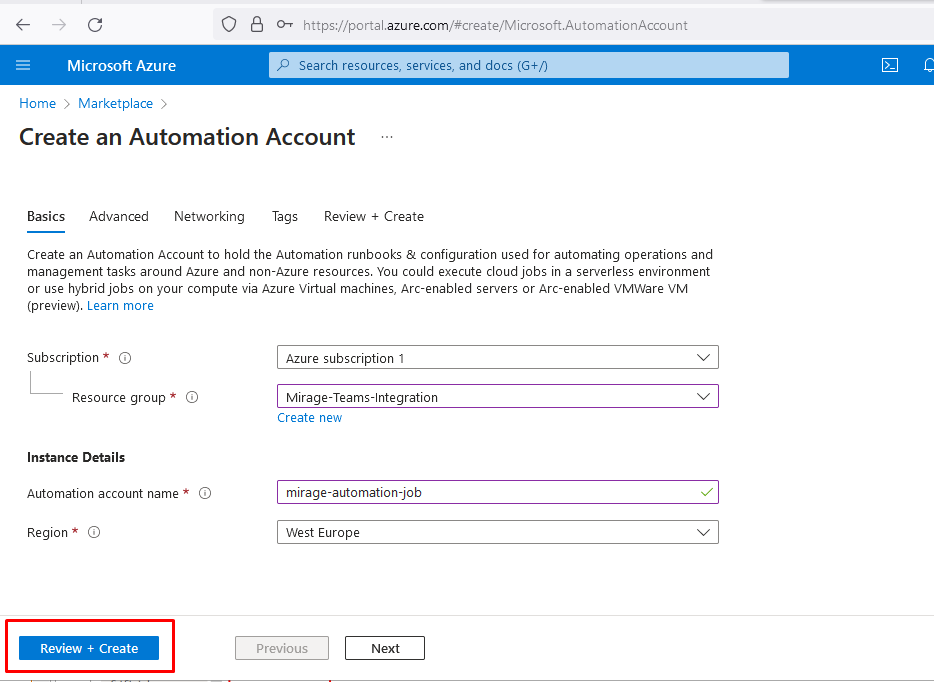
Task: Click the shield tracking protection icon
Action: click(x=229, y=24)
